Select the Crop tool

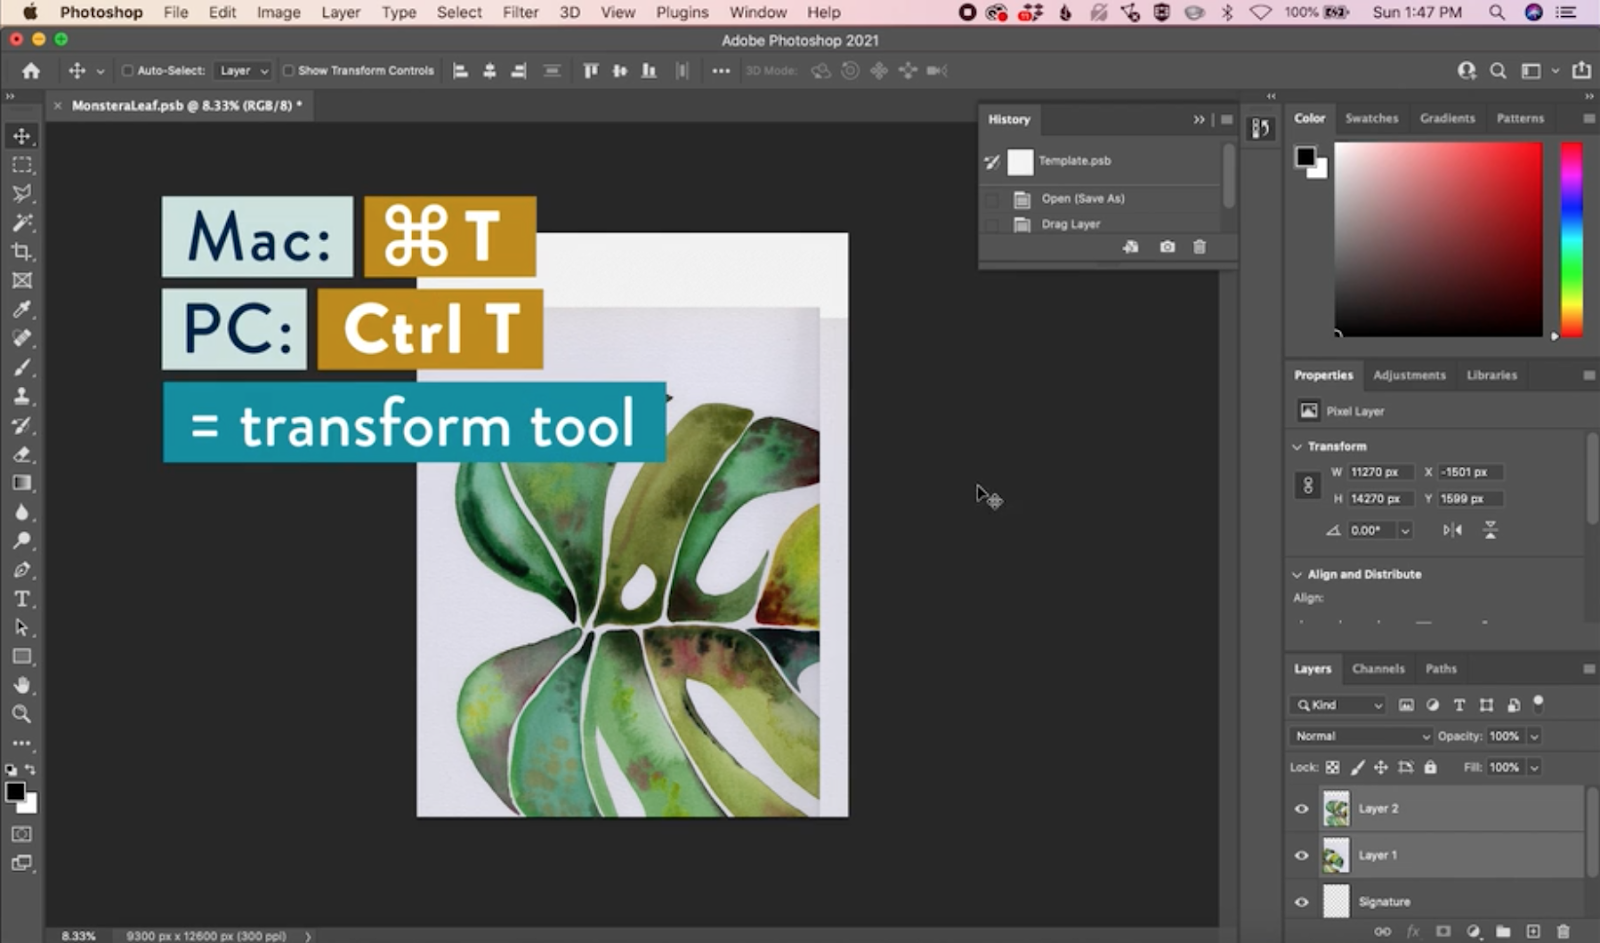pos(21,252)
